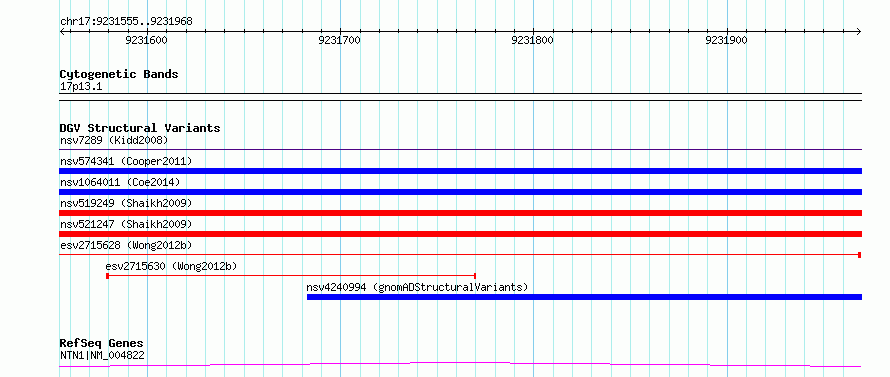Viewport: 890px width, 377px height.
Task: Click ruler tick label 9231700
Action: pyautogui.click(x=339, y=40)
